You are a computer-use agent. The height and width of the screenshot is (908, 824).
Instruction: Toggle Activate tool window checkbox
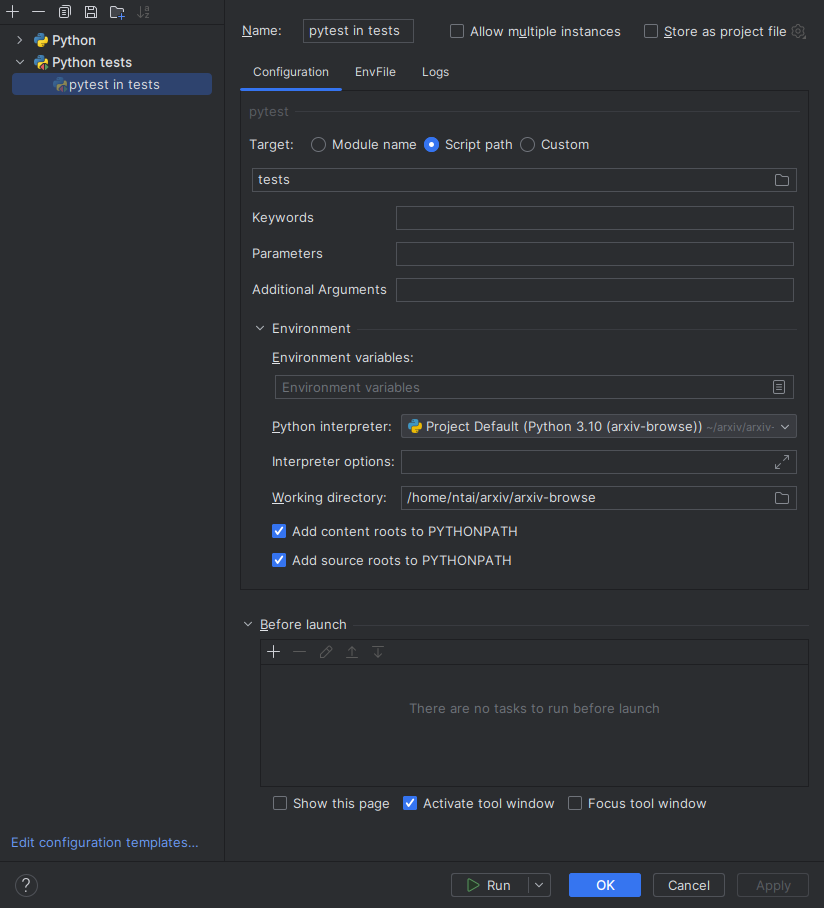click(x=410, y=803)
